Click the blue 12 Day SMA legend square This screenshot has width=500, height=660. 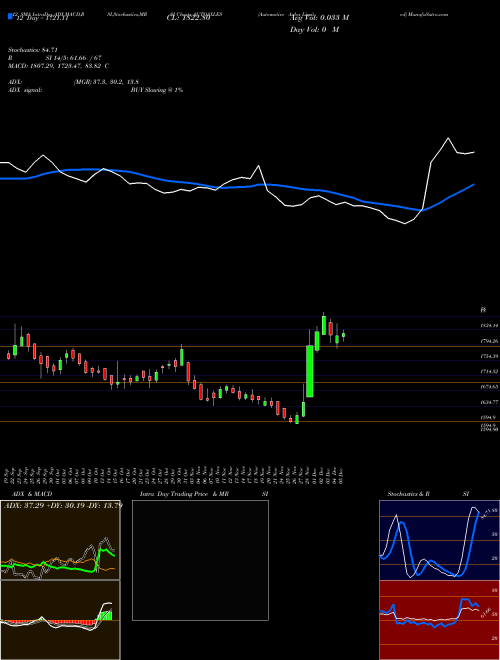(x=11, y=17)
